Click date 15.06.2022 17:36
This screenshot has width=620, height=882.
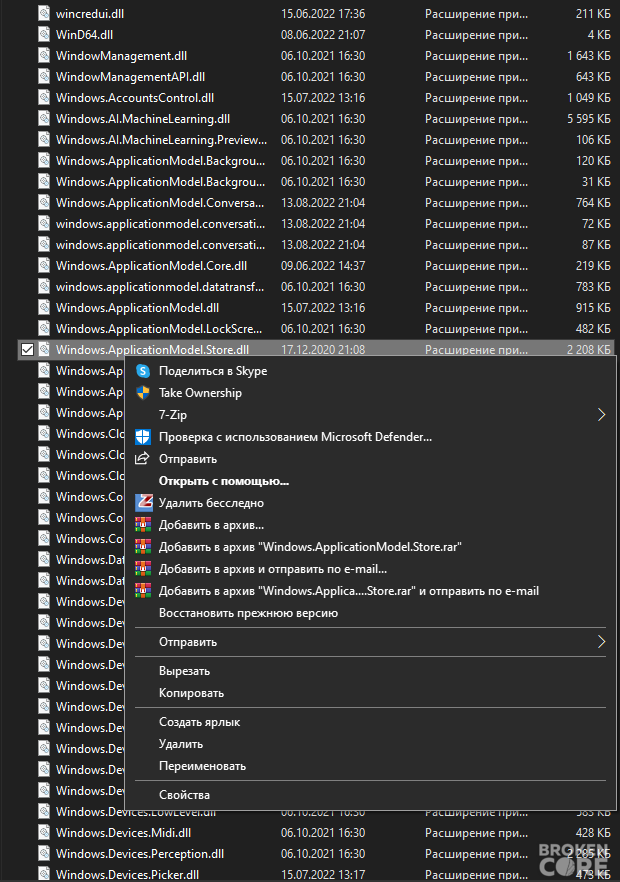pos(323,14)
